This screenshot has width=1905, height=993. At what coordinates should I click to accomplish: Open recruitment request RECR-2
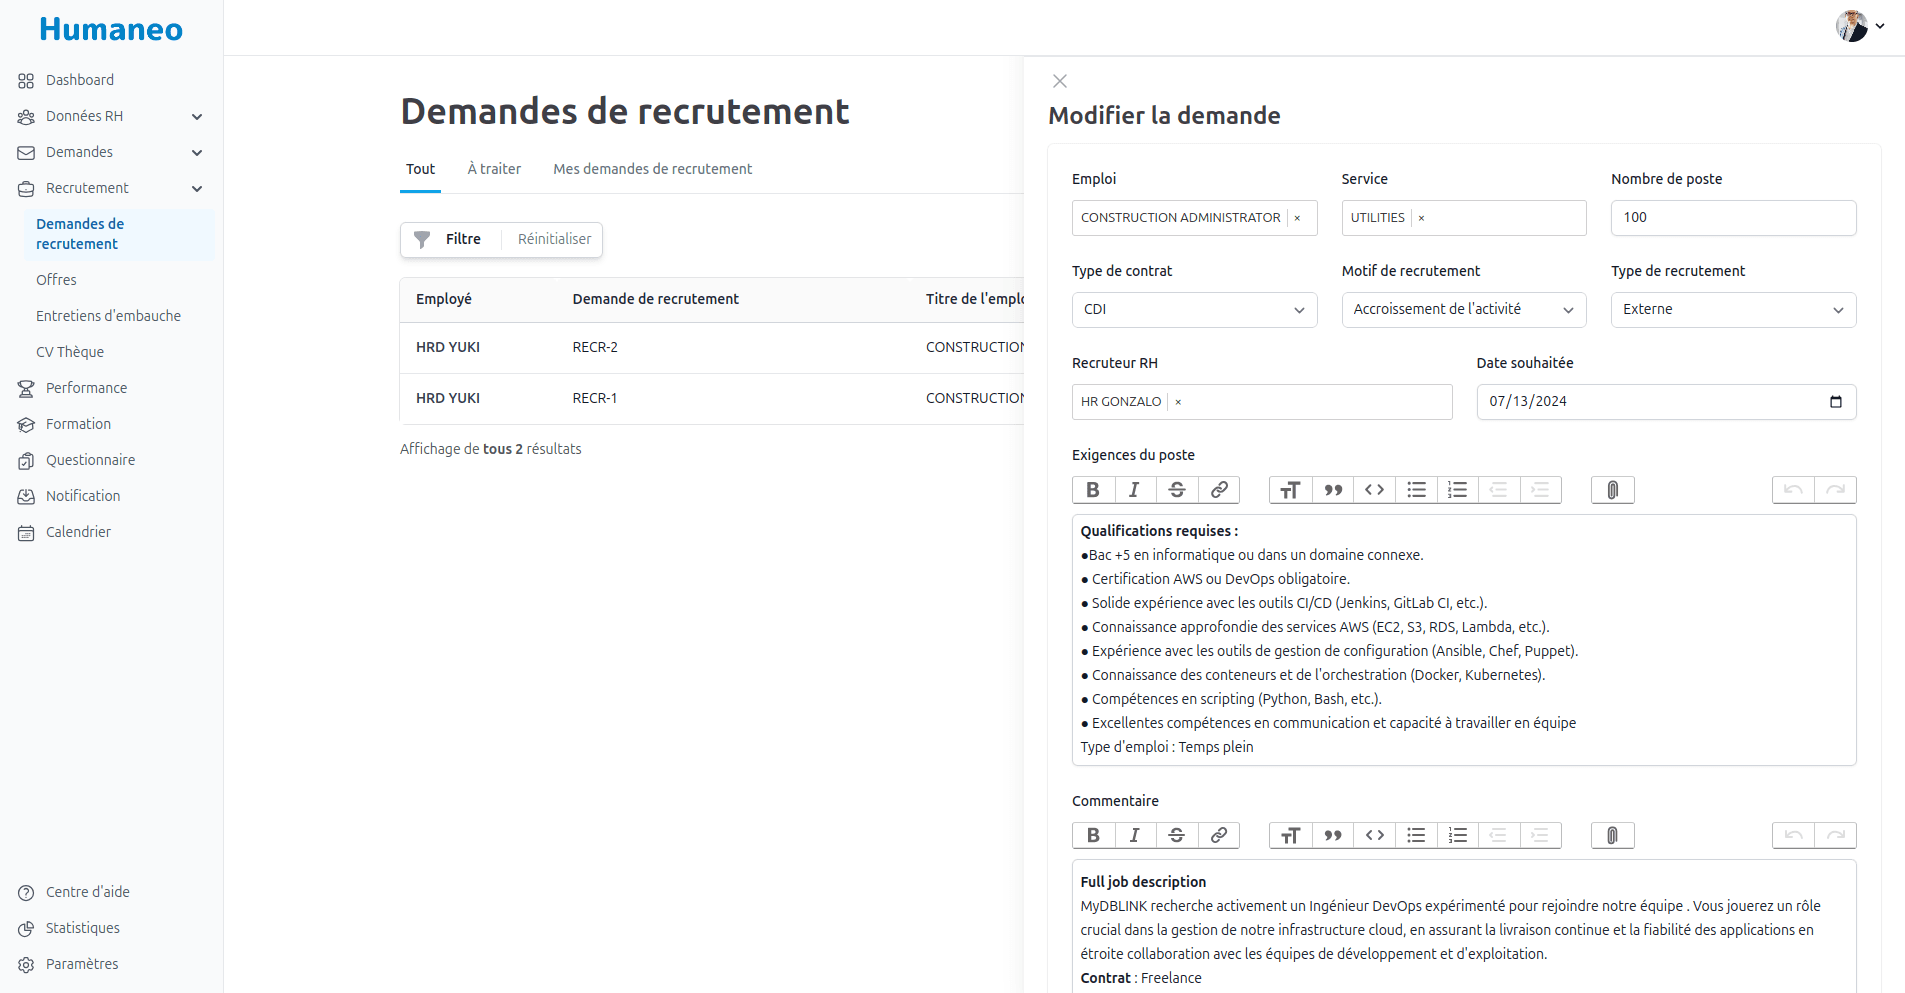tap(595, 347)
